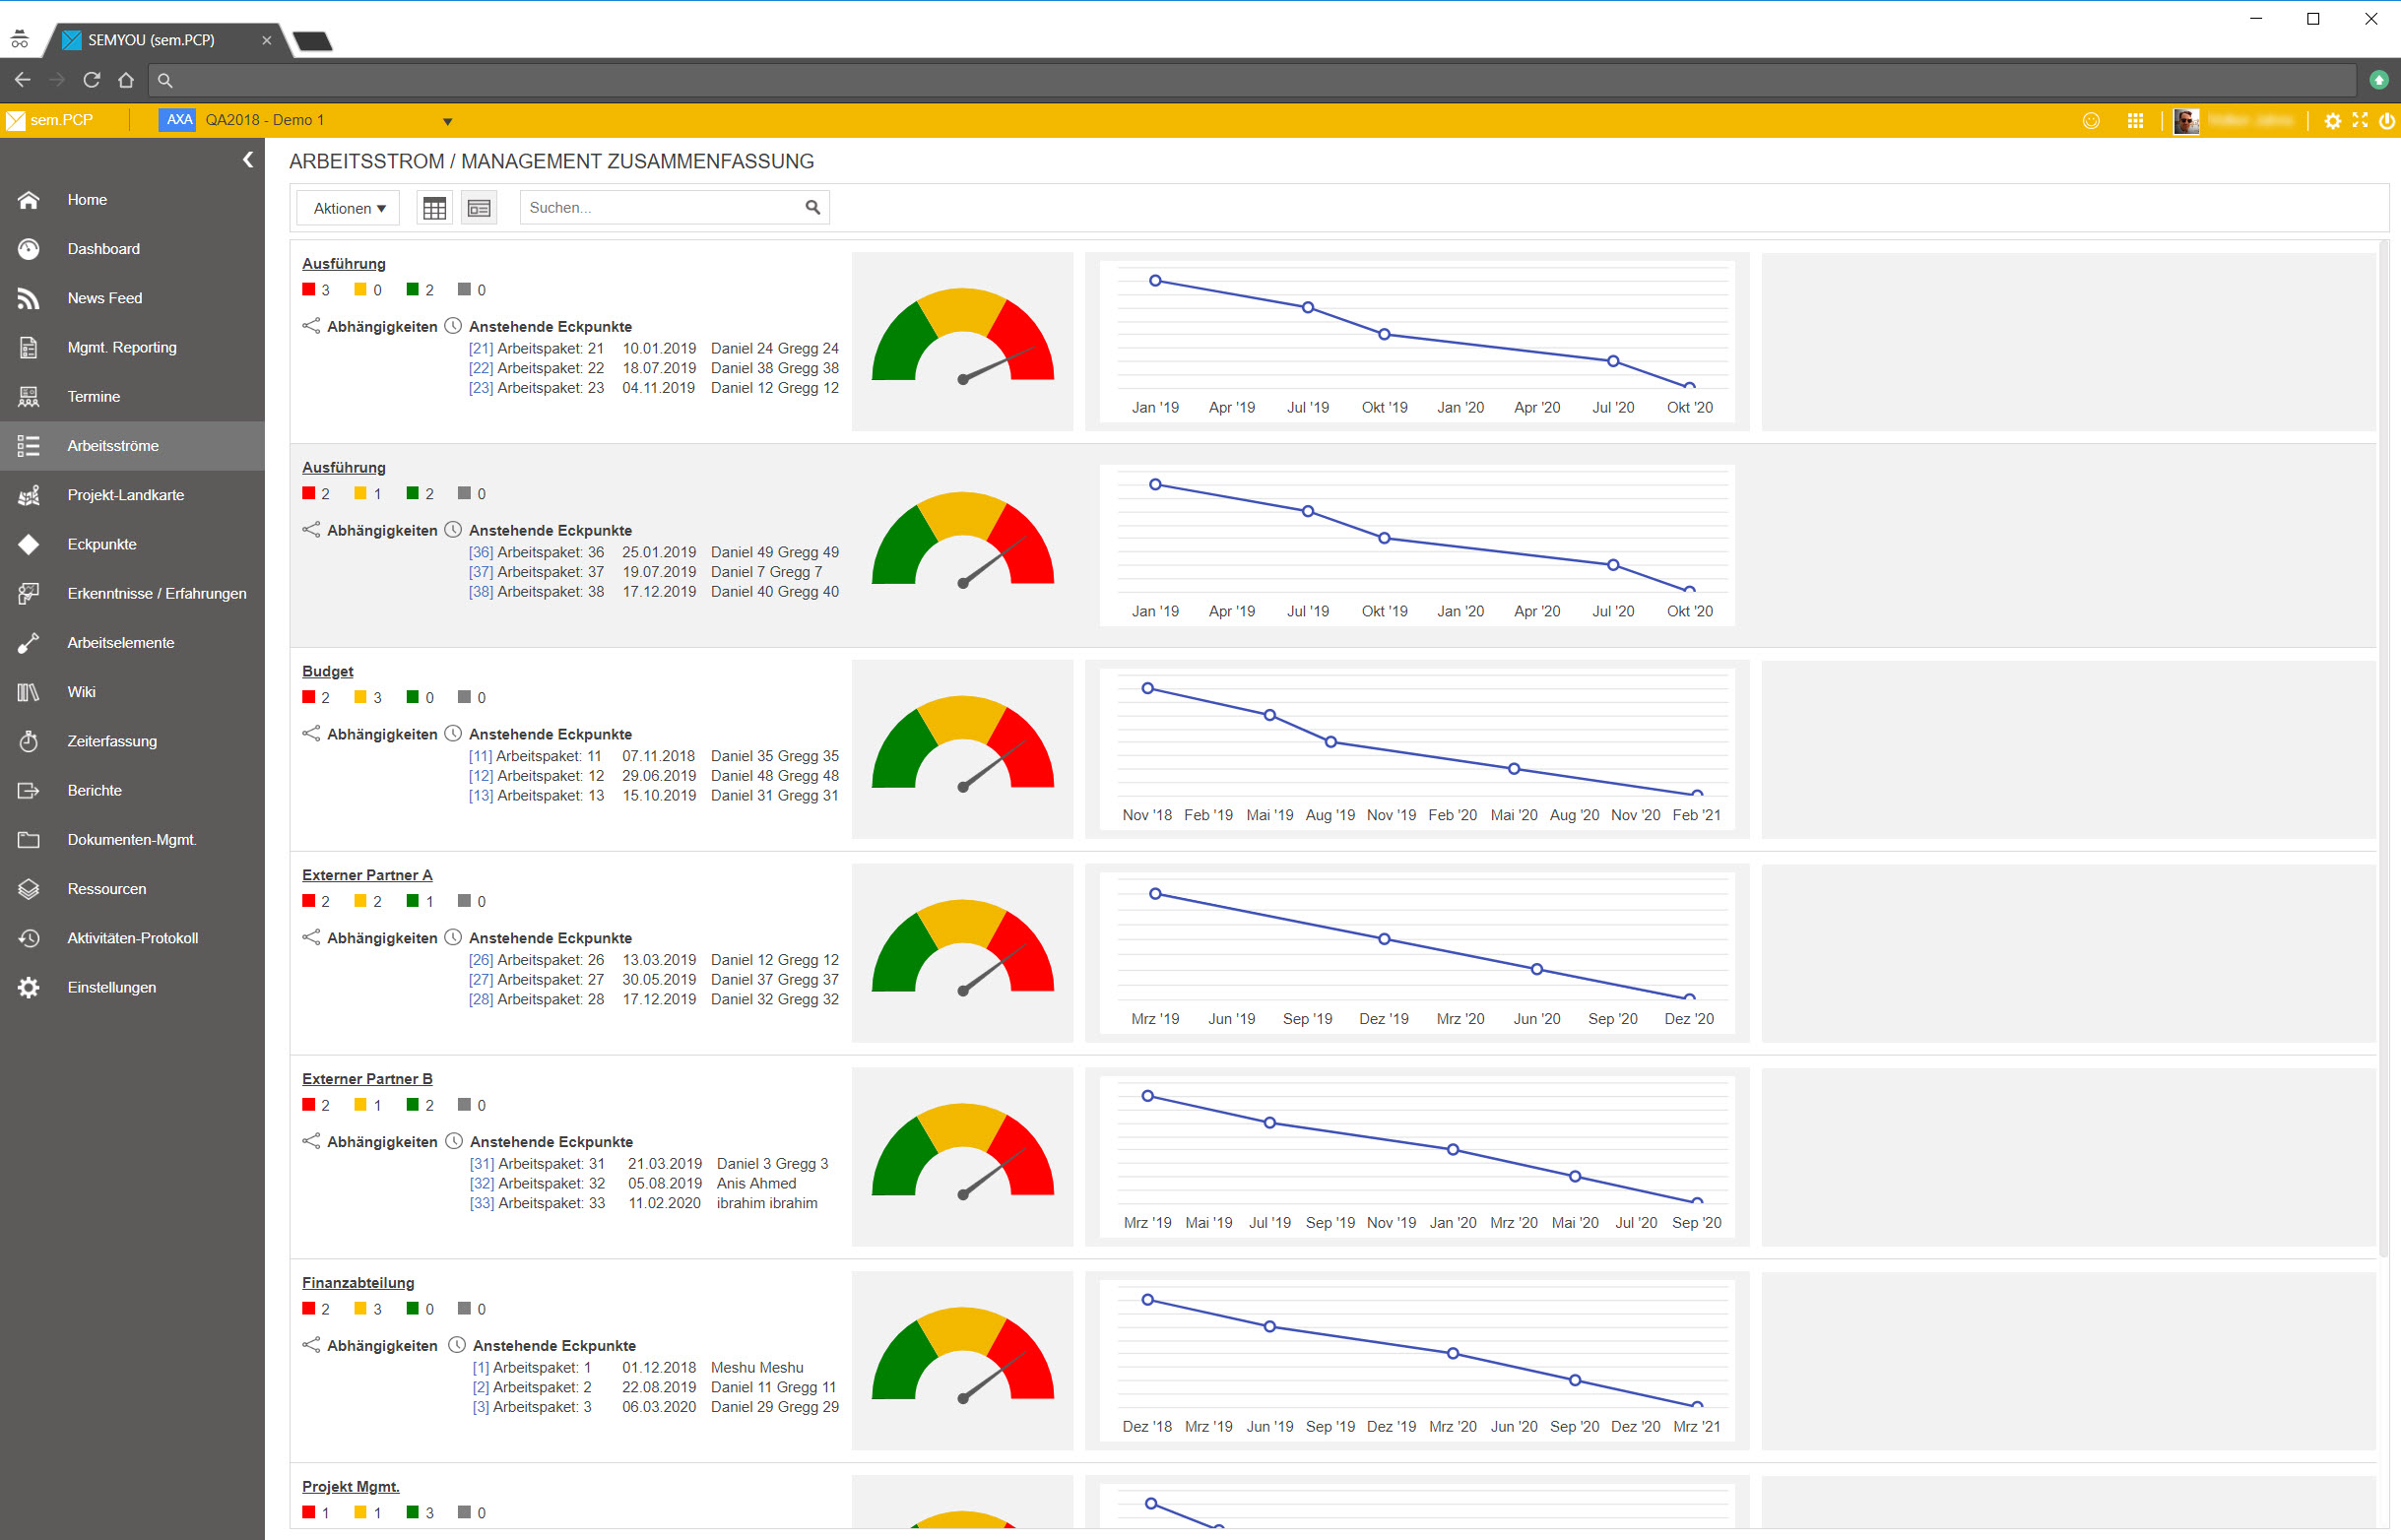Open Dashboard from the sidebar
The width and height of the screenshot is (2401, 1540).
132,249
